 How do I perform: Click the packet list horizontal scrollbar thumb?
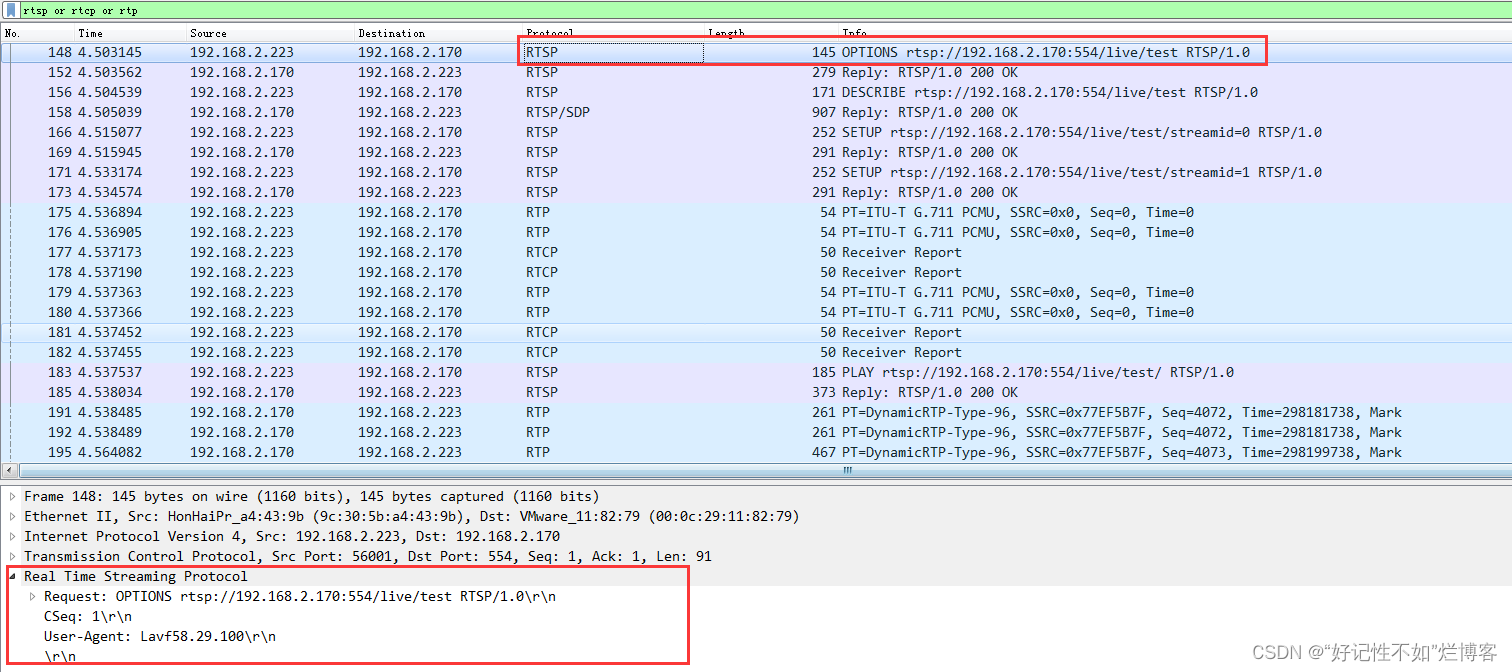tap(848, 470)
